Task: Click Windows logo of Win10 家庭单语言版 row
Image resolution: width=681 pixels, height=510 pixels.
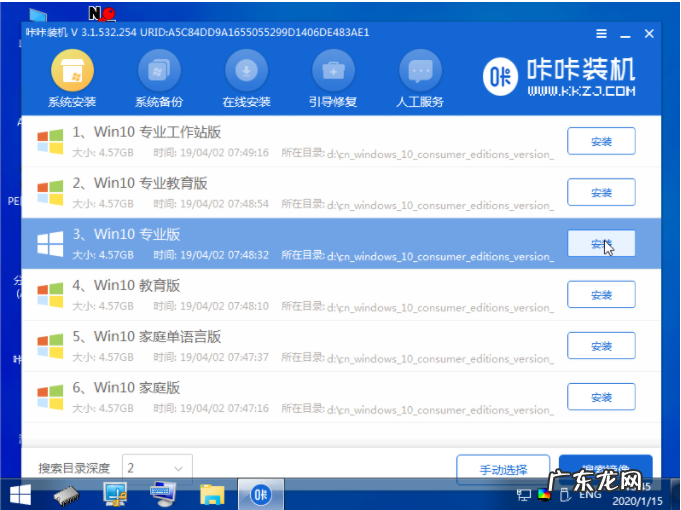Action: [50, 346]
